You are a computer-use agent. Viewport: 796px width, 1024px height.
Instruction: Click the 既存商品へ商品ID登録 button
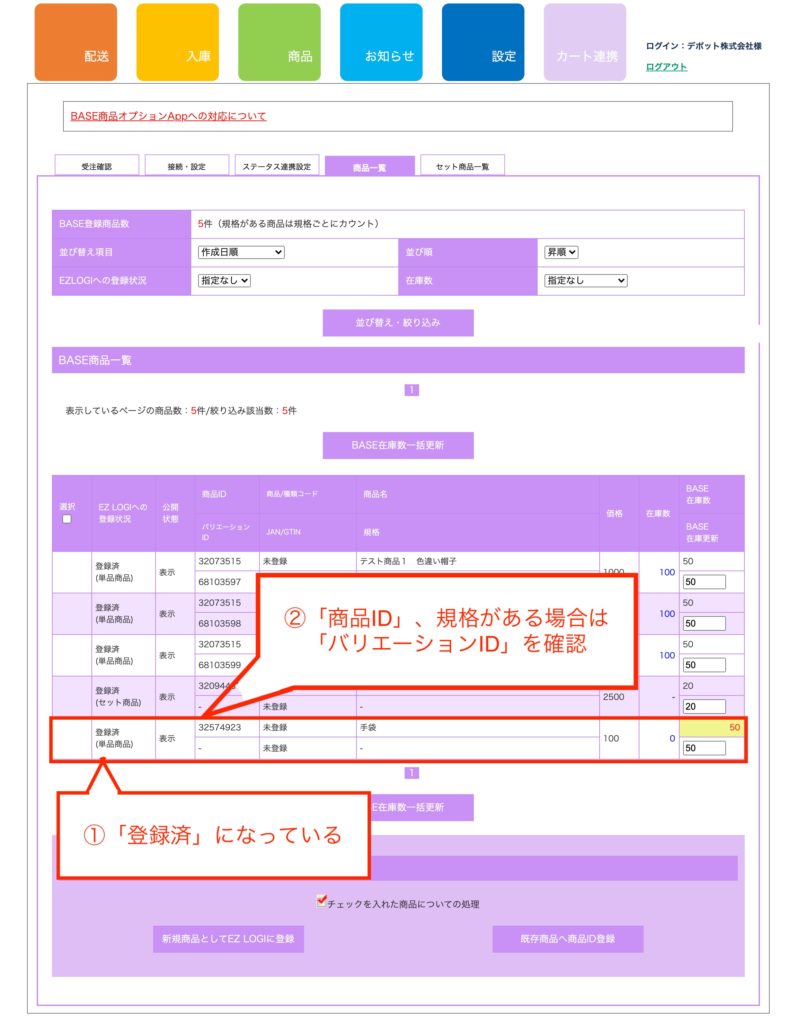pos(567,939)
